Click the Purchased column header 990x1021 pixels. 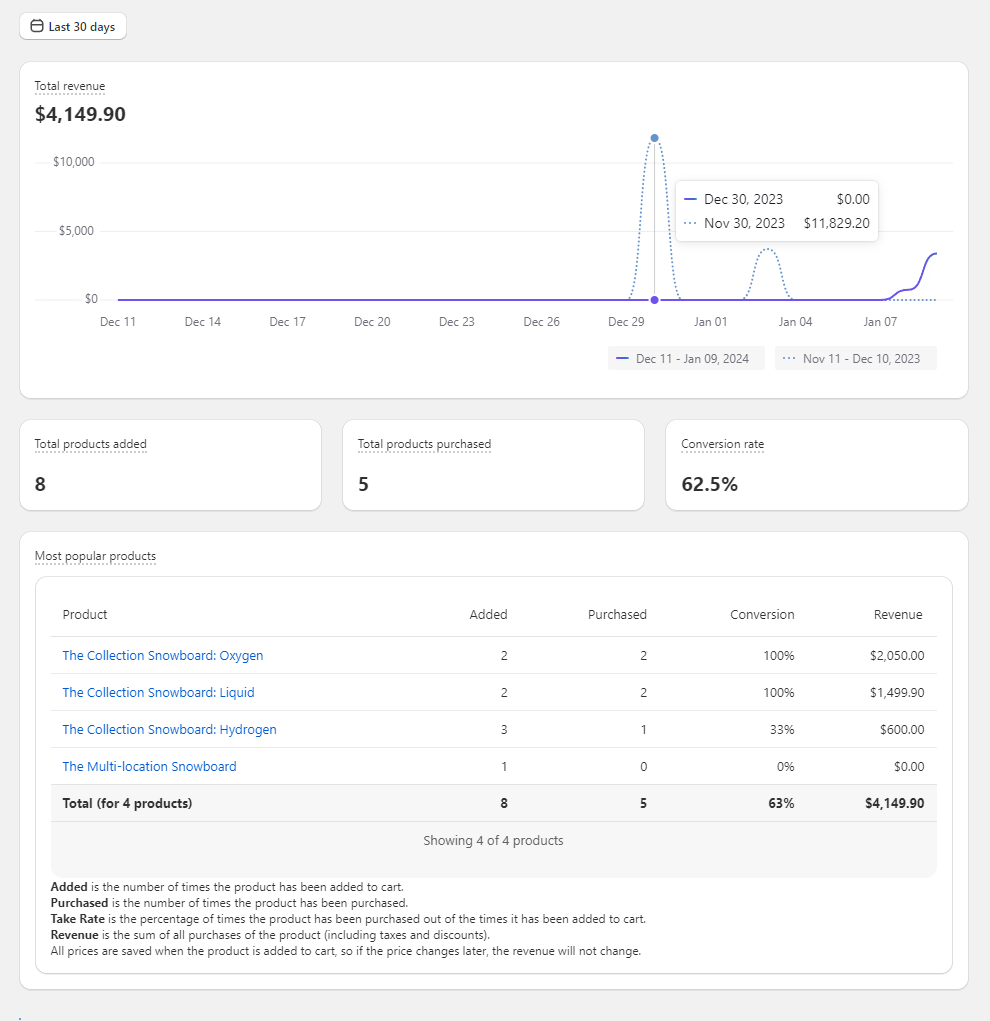[x=617, y=615]
